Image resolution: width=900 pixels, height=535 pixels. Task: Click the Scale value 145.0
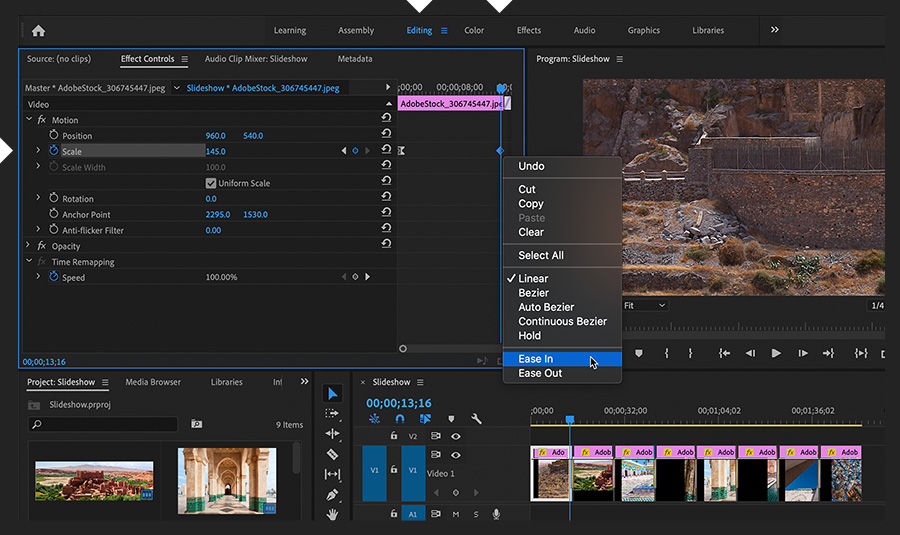(215, 151)
